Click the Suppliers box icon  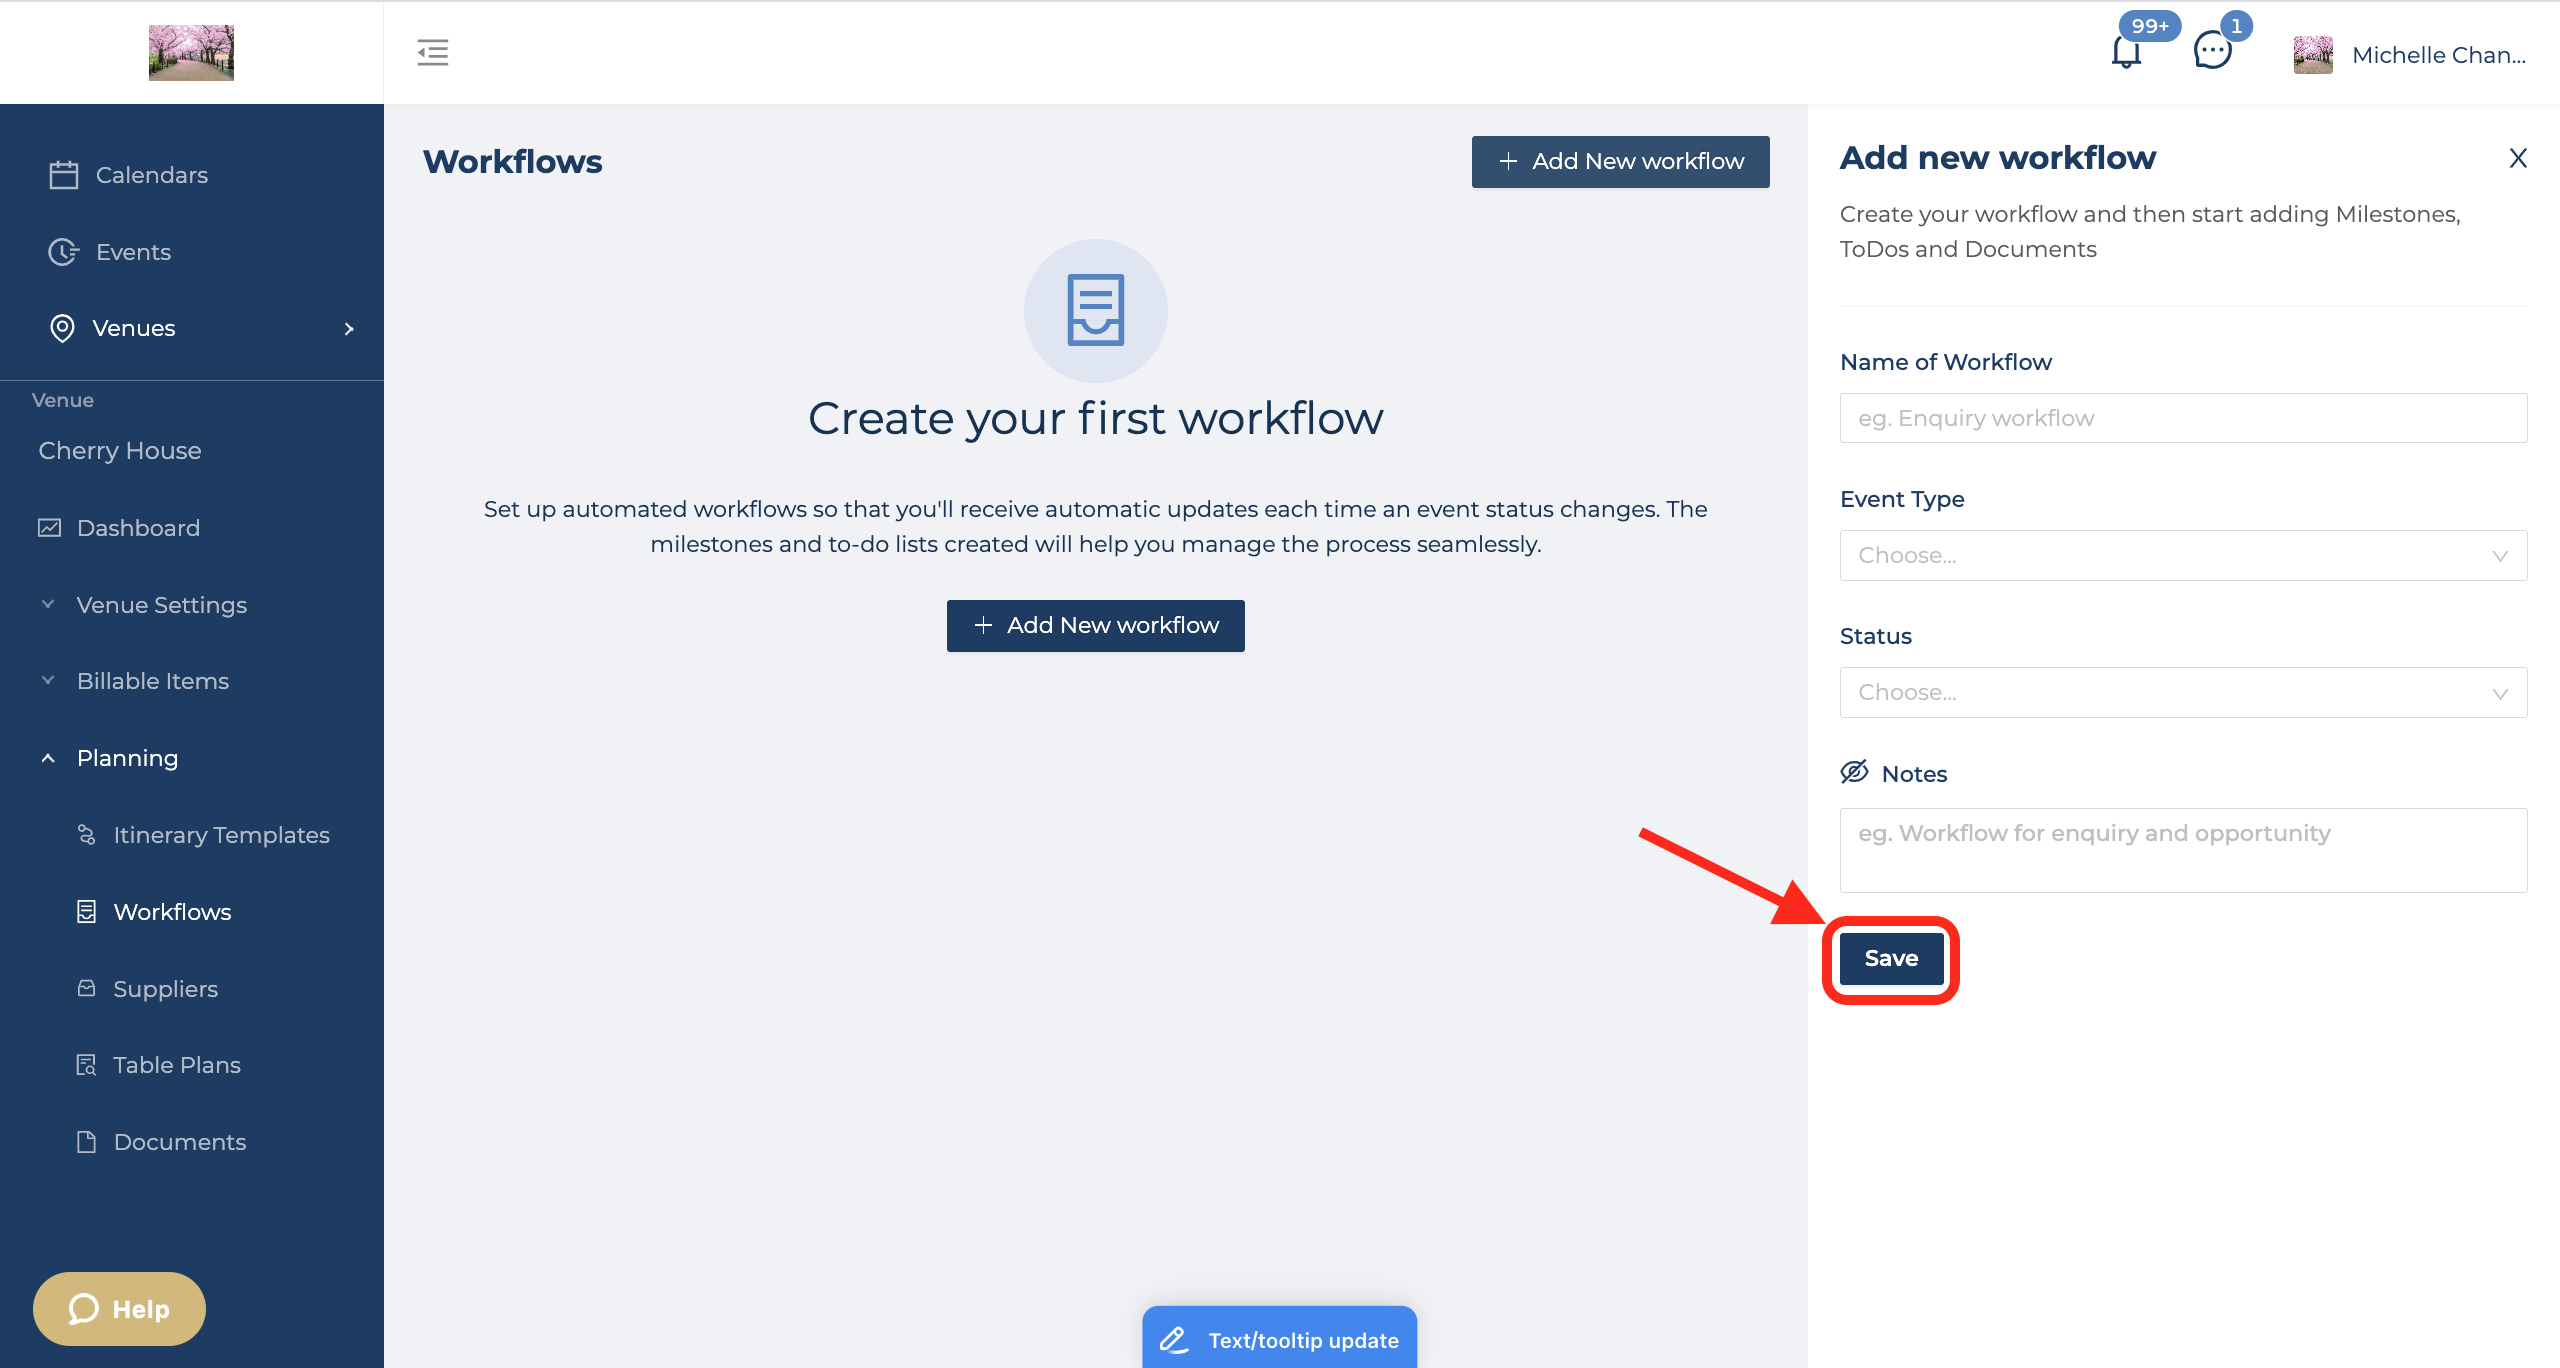[x=87, y=988]
